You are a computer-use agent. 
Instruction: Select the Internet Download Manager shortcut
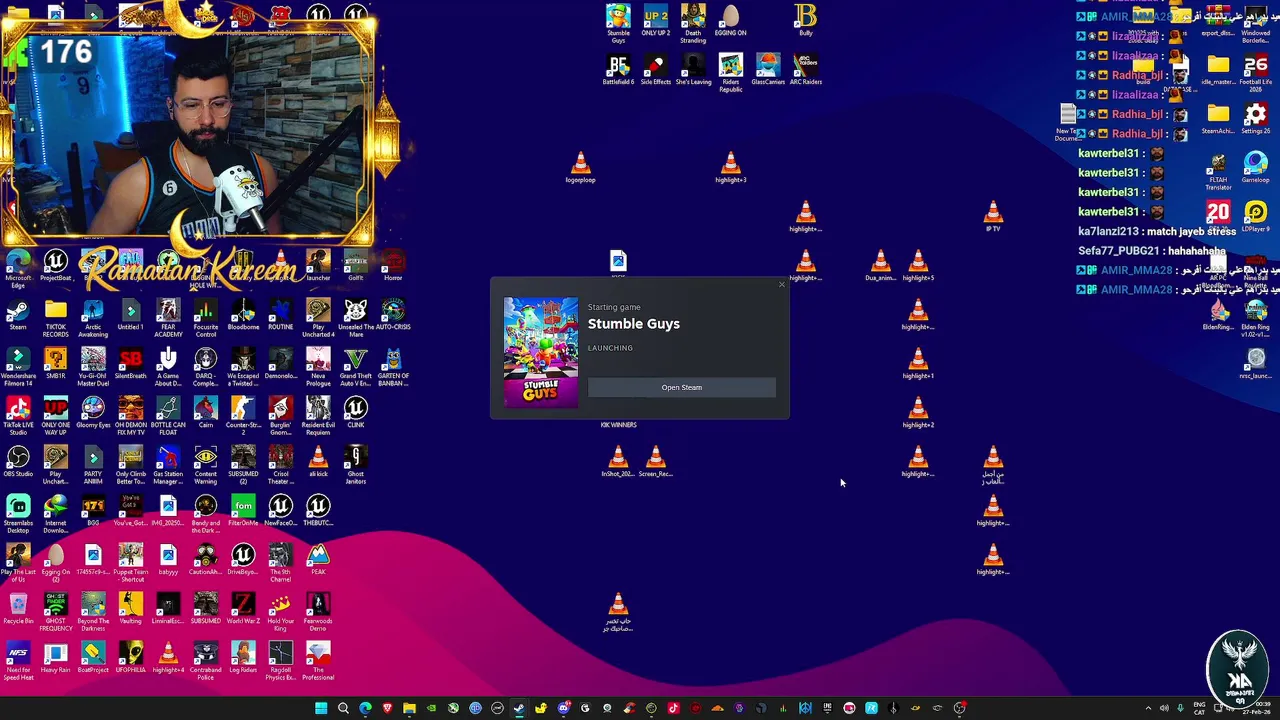(x=55, y=514)
